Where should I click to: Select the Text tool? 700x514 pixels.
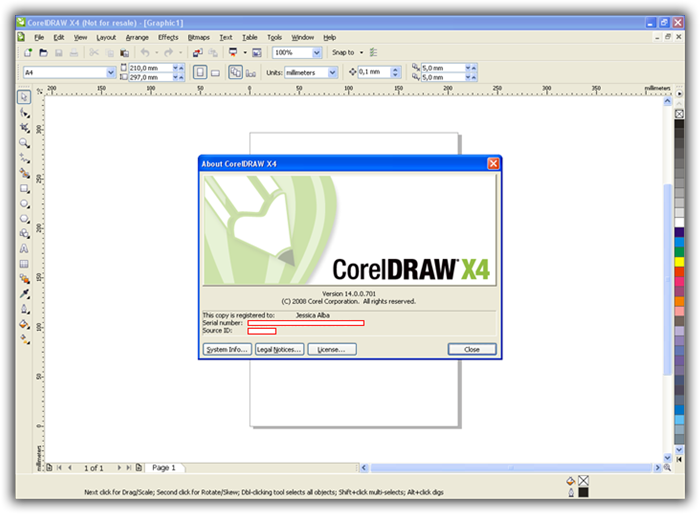click(x=24, y=249)
